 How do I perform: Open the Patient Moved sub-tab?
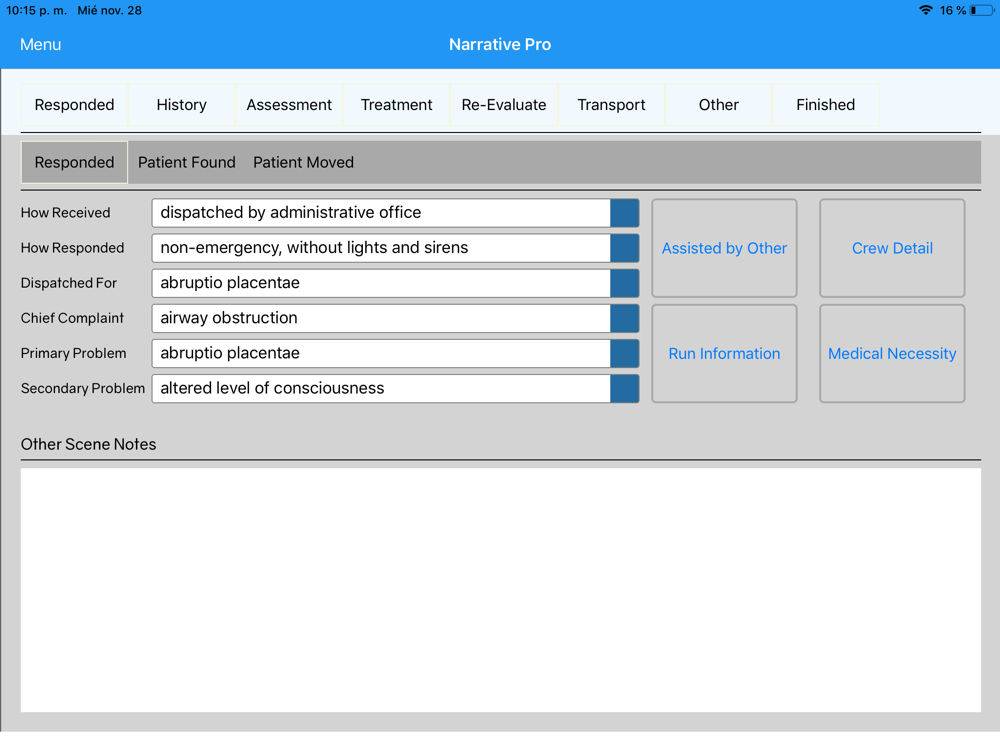click(304, 163)
